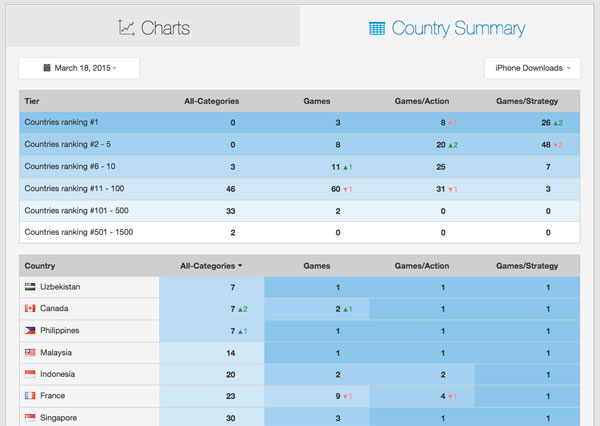The width and height of the screenshot is (600, 426).
Task: Select the France country name
Action: (52, 396)
